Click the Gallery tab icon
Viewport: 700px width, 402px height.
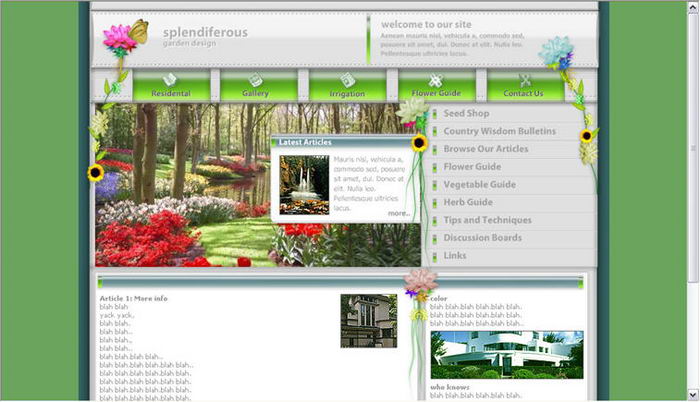tap(255, 79)
